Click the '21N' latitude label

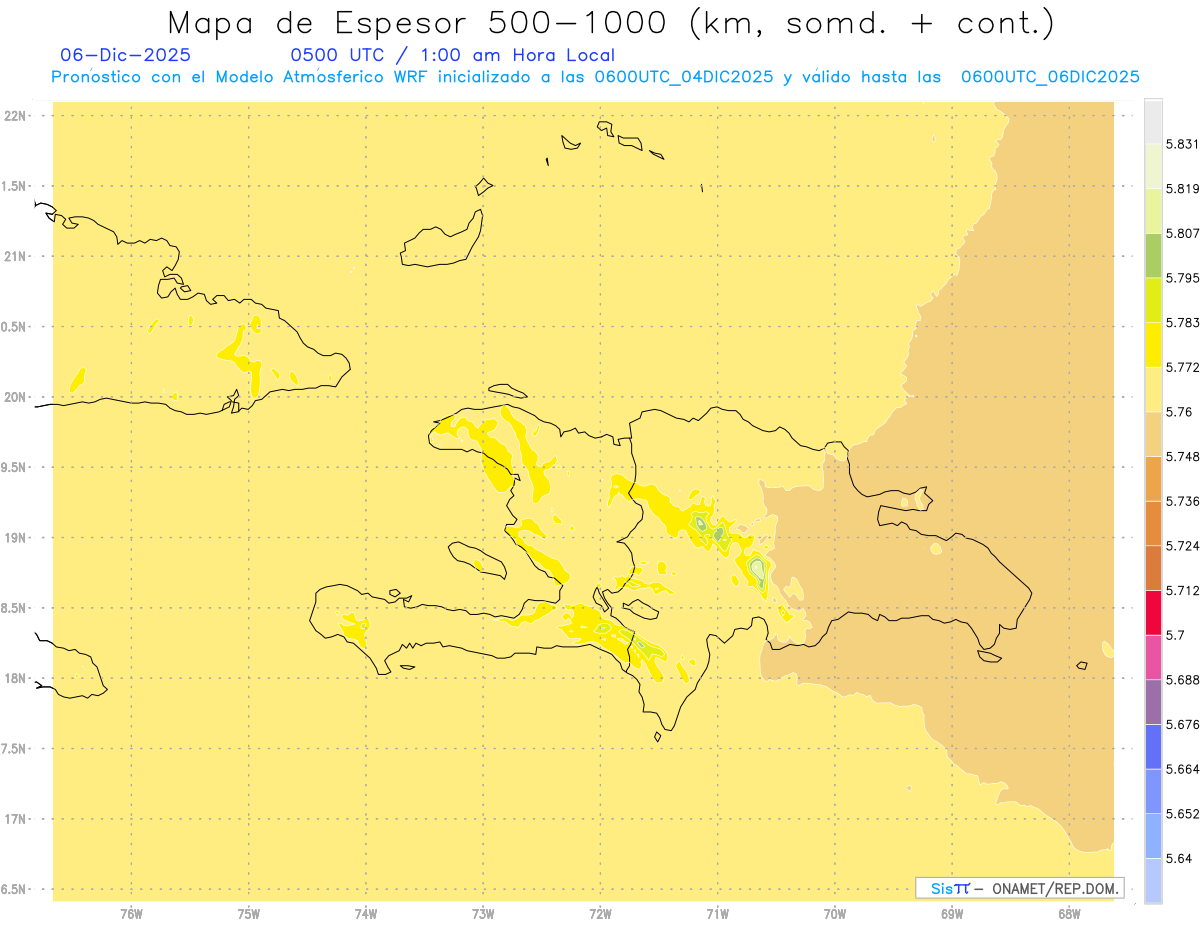pyautogui.click(x=15, y=257)
